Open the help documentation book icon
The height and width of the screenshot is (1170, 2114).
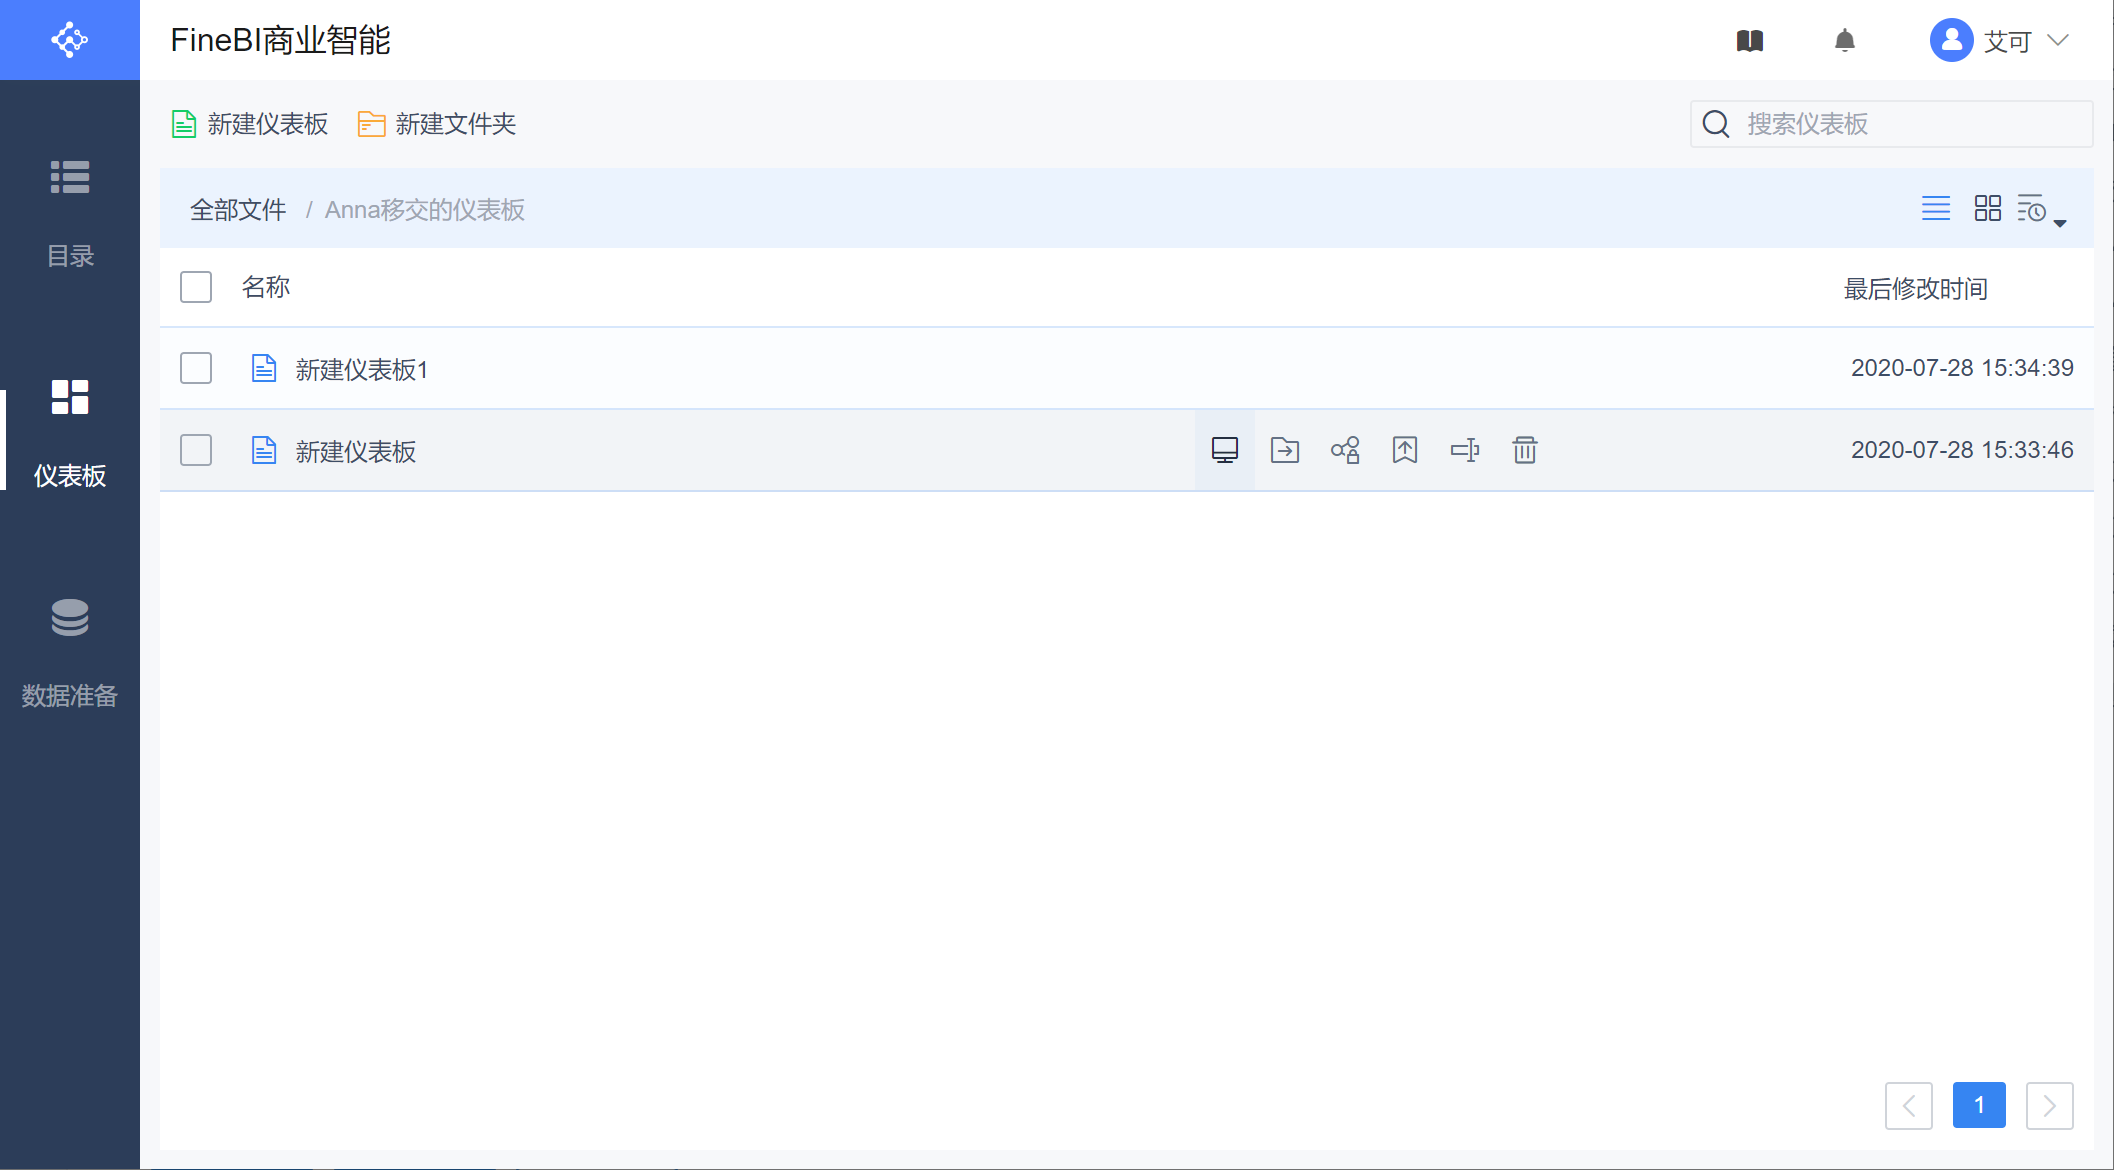coord(1749,41)
